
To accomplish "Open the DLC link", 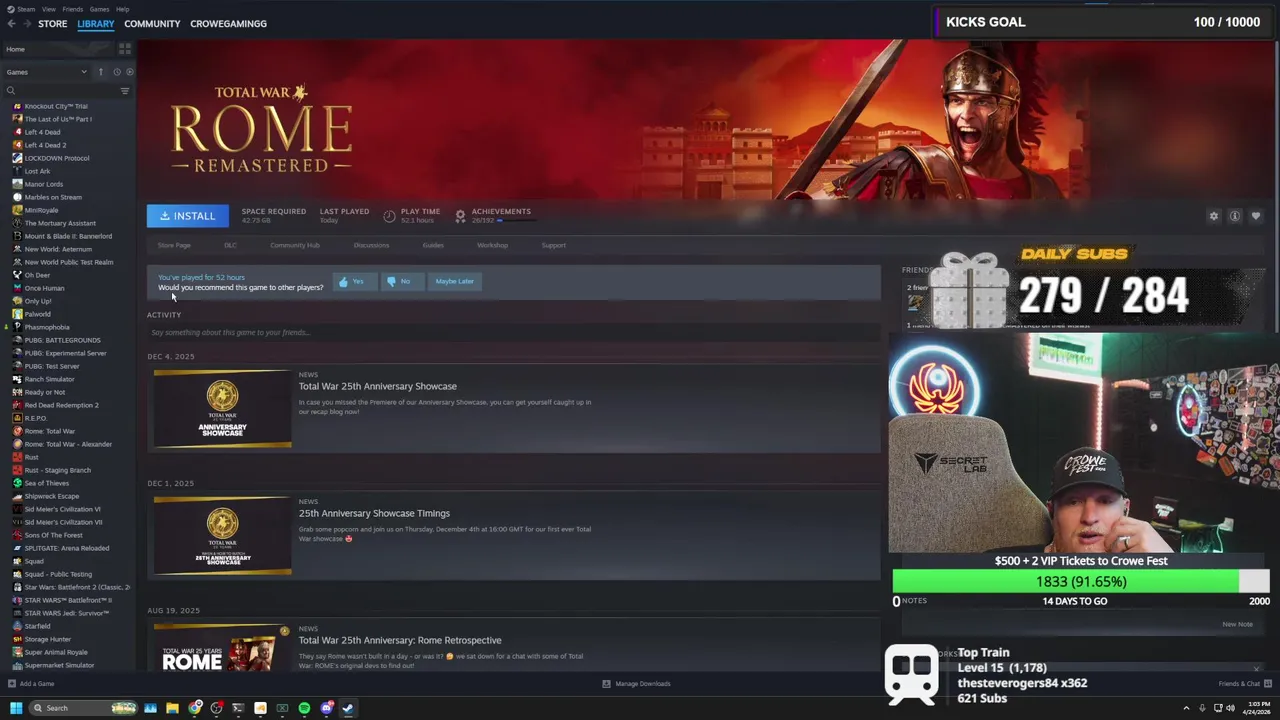I will point(230,245).
